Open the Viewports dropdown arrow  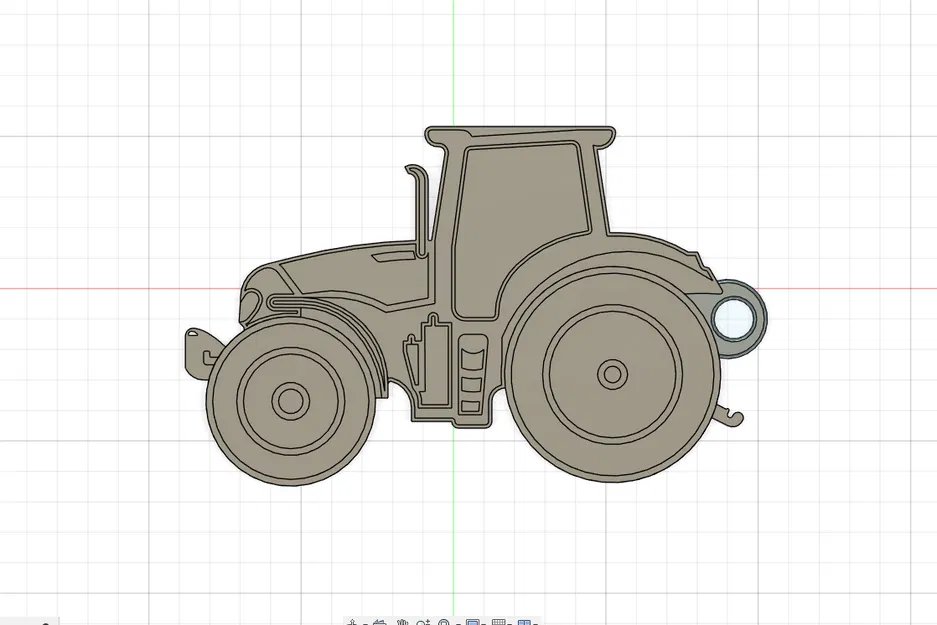(x=535, y=620)
